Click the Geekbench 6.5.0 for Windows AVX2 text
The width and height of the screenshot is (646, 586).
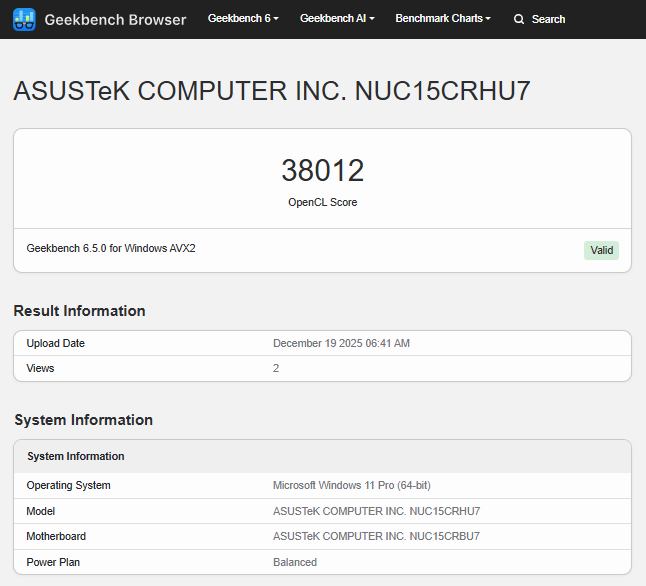pyautogui.click(x=111, y=248)
